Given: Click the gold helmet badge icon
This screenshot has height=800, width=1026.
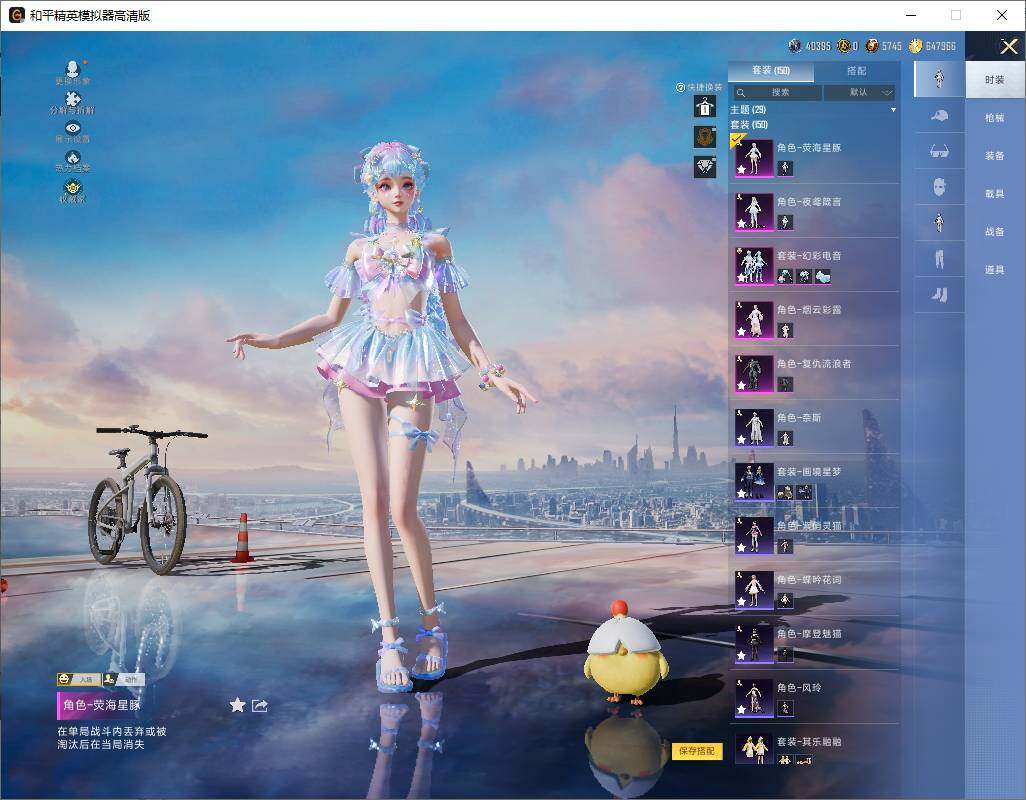Looking at the screenshot, I should [705, 137].
